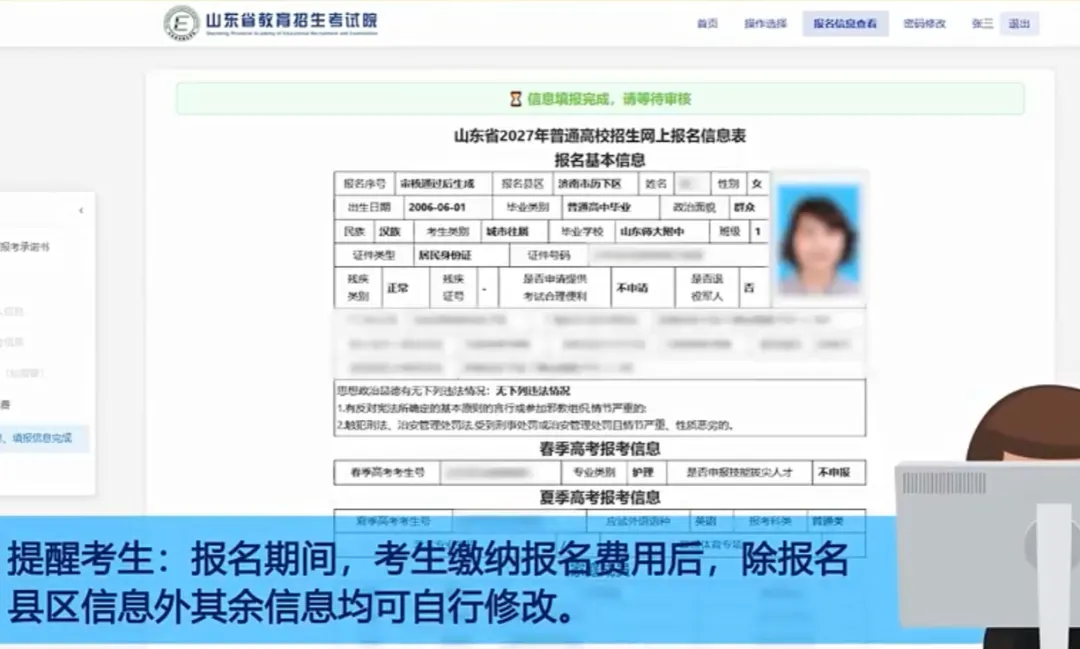Click the banner text 信息填报完成,请等待审核
Screen dimensions: 1080x649
click(x=609, y=99)
